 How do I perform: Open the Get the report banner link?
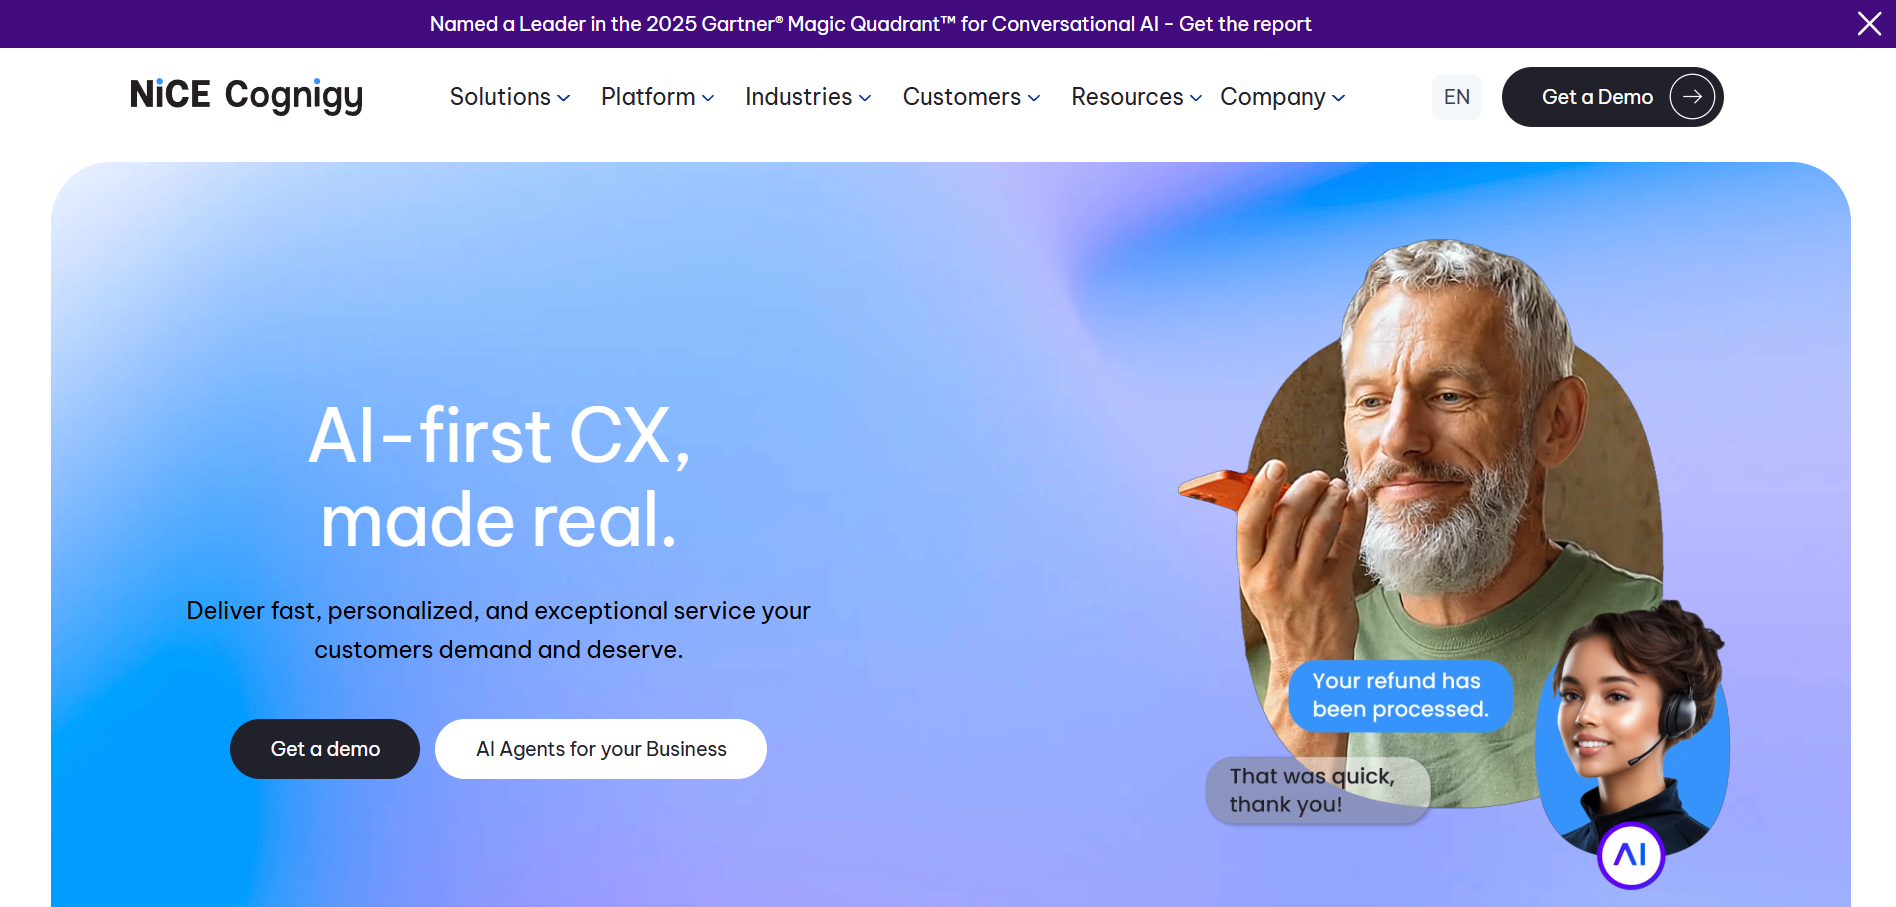click(x=1245, y=24)
